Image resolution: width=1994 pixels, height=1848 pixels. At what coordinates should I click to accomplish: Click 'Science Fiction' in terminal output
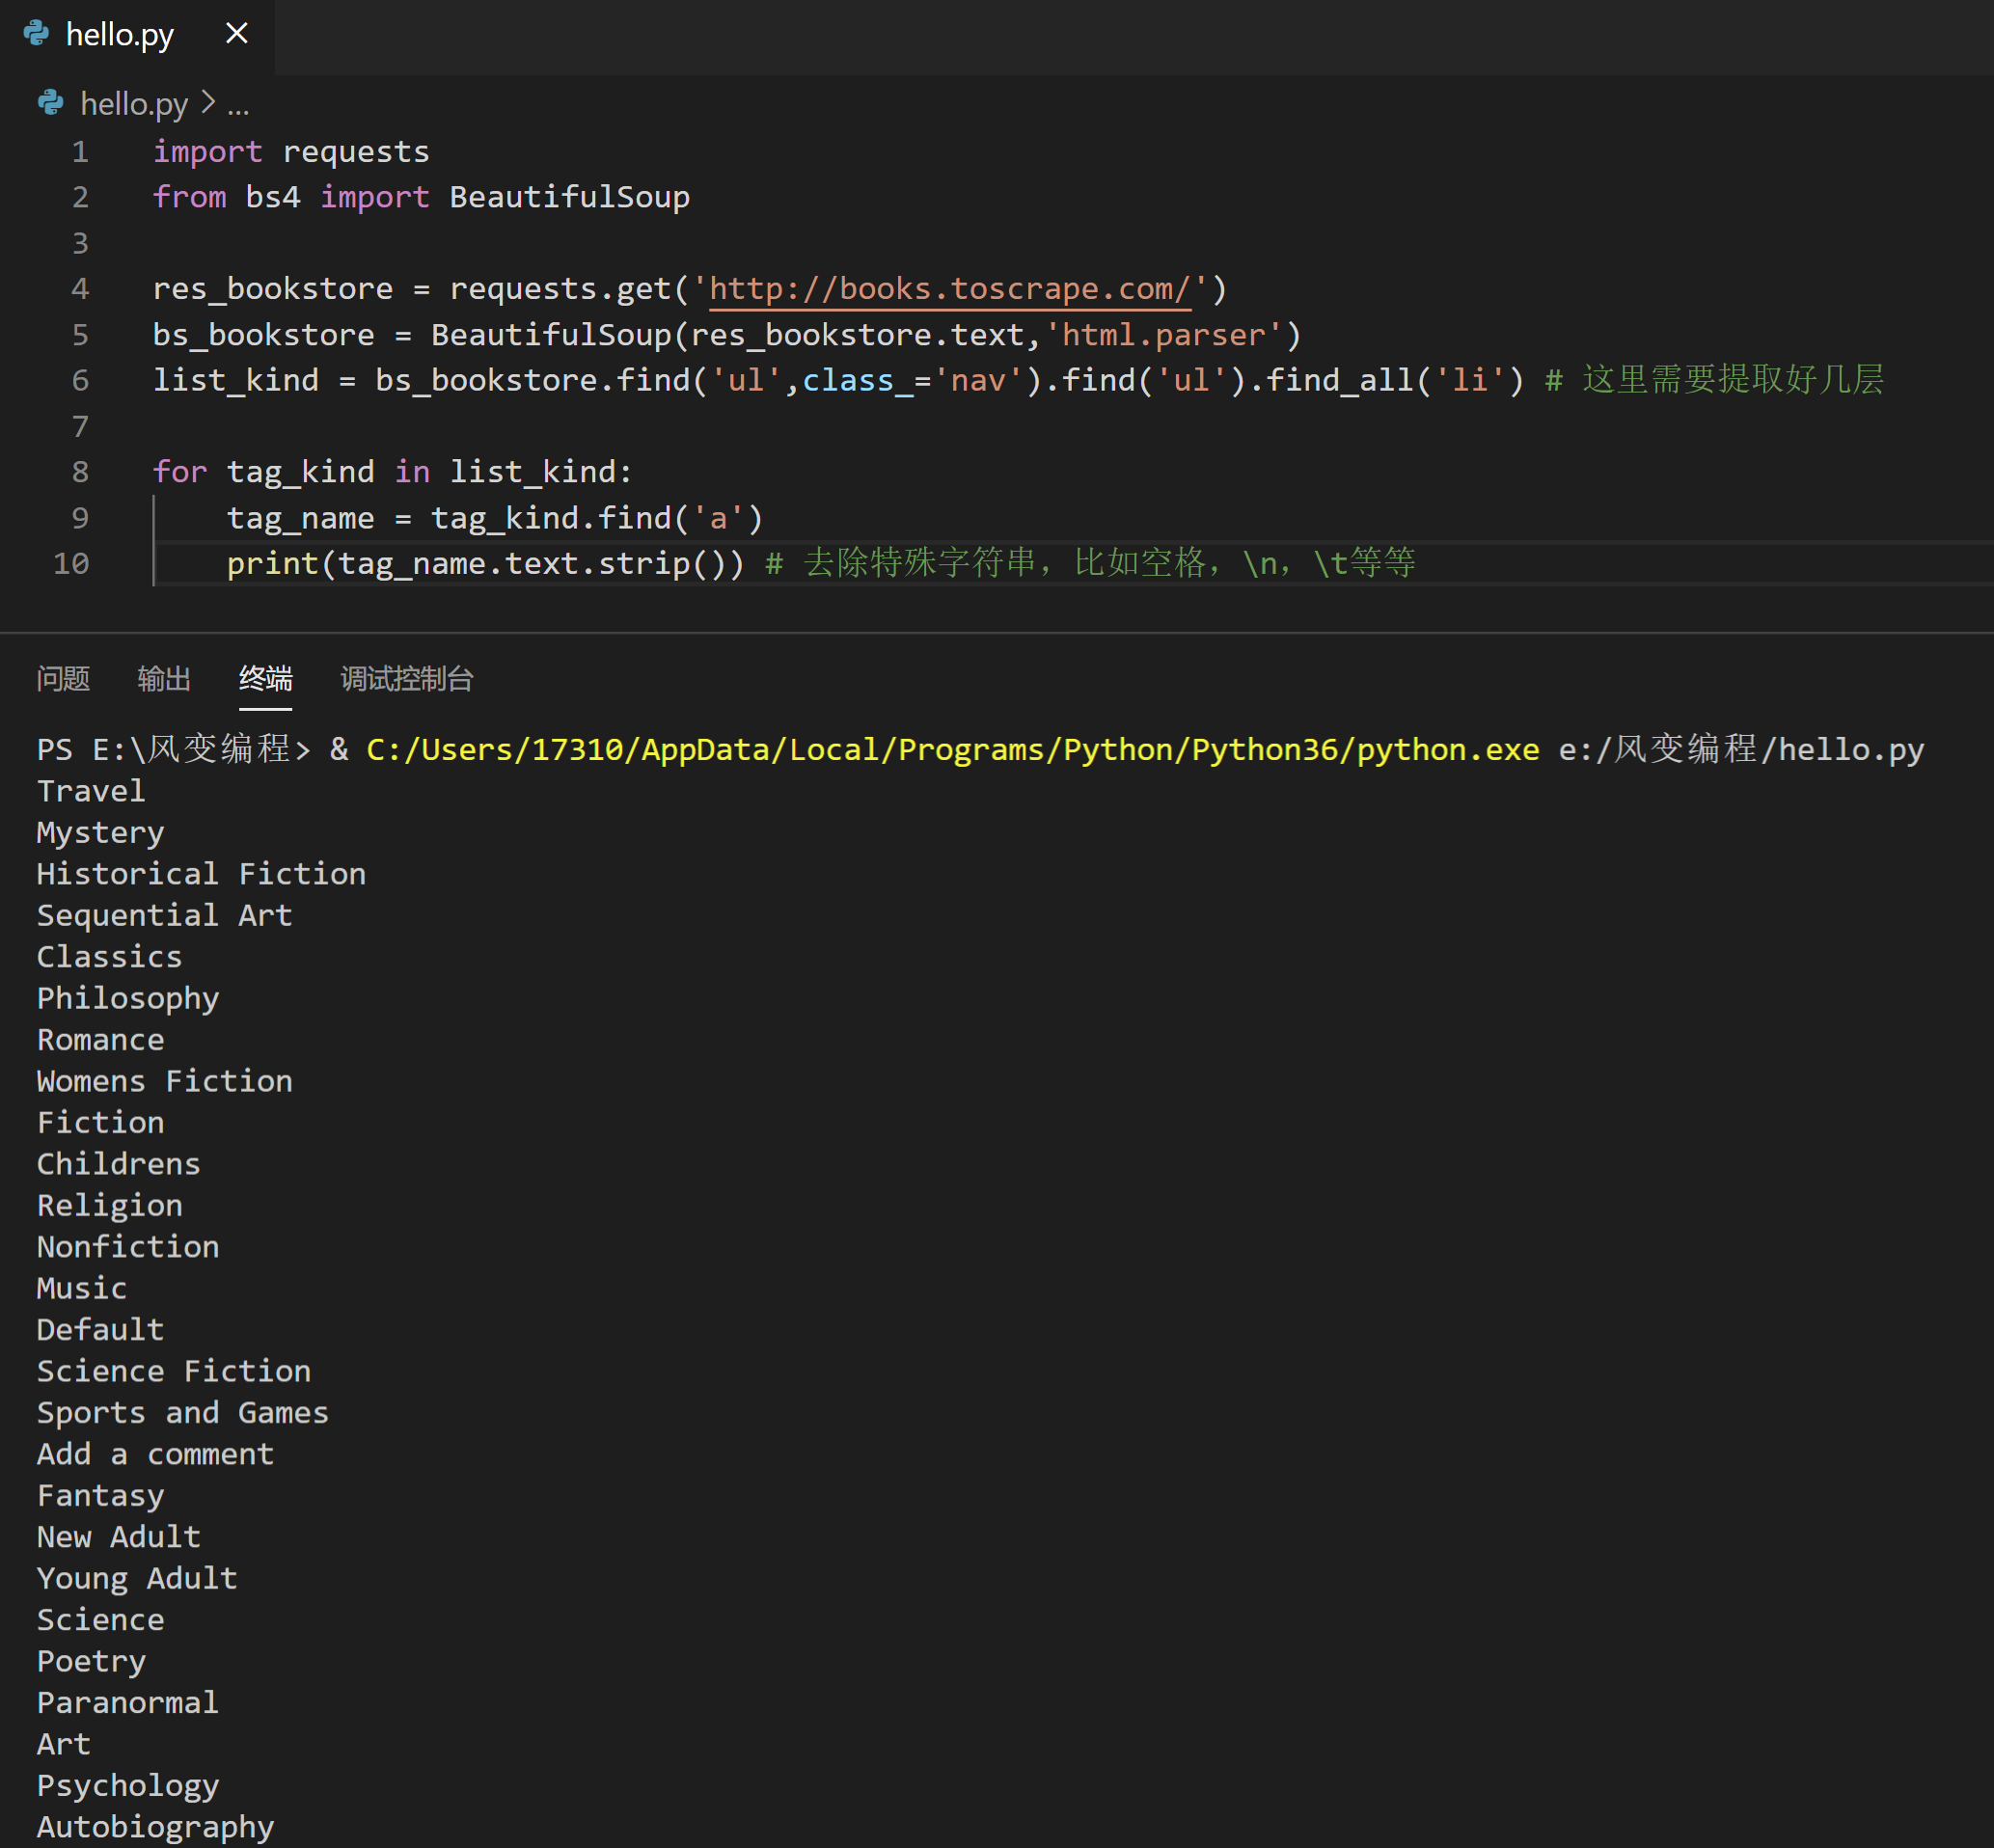coord(174,1371)
